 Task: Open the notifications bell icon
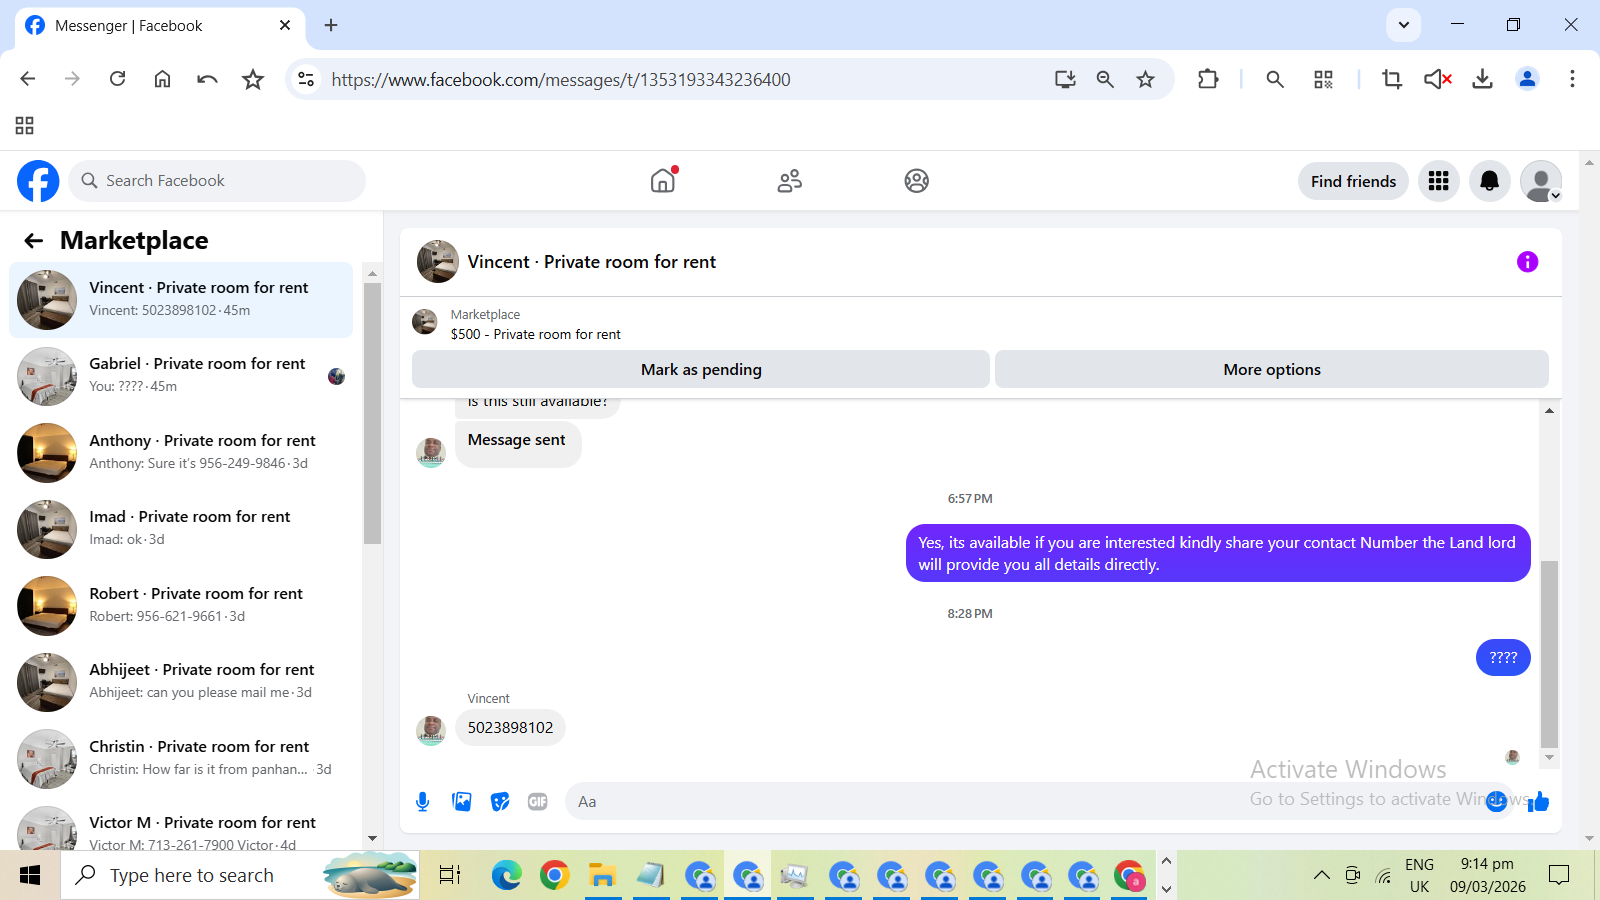pos(1490,181)
